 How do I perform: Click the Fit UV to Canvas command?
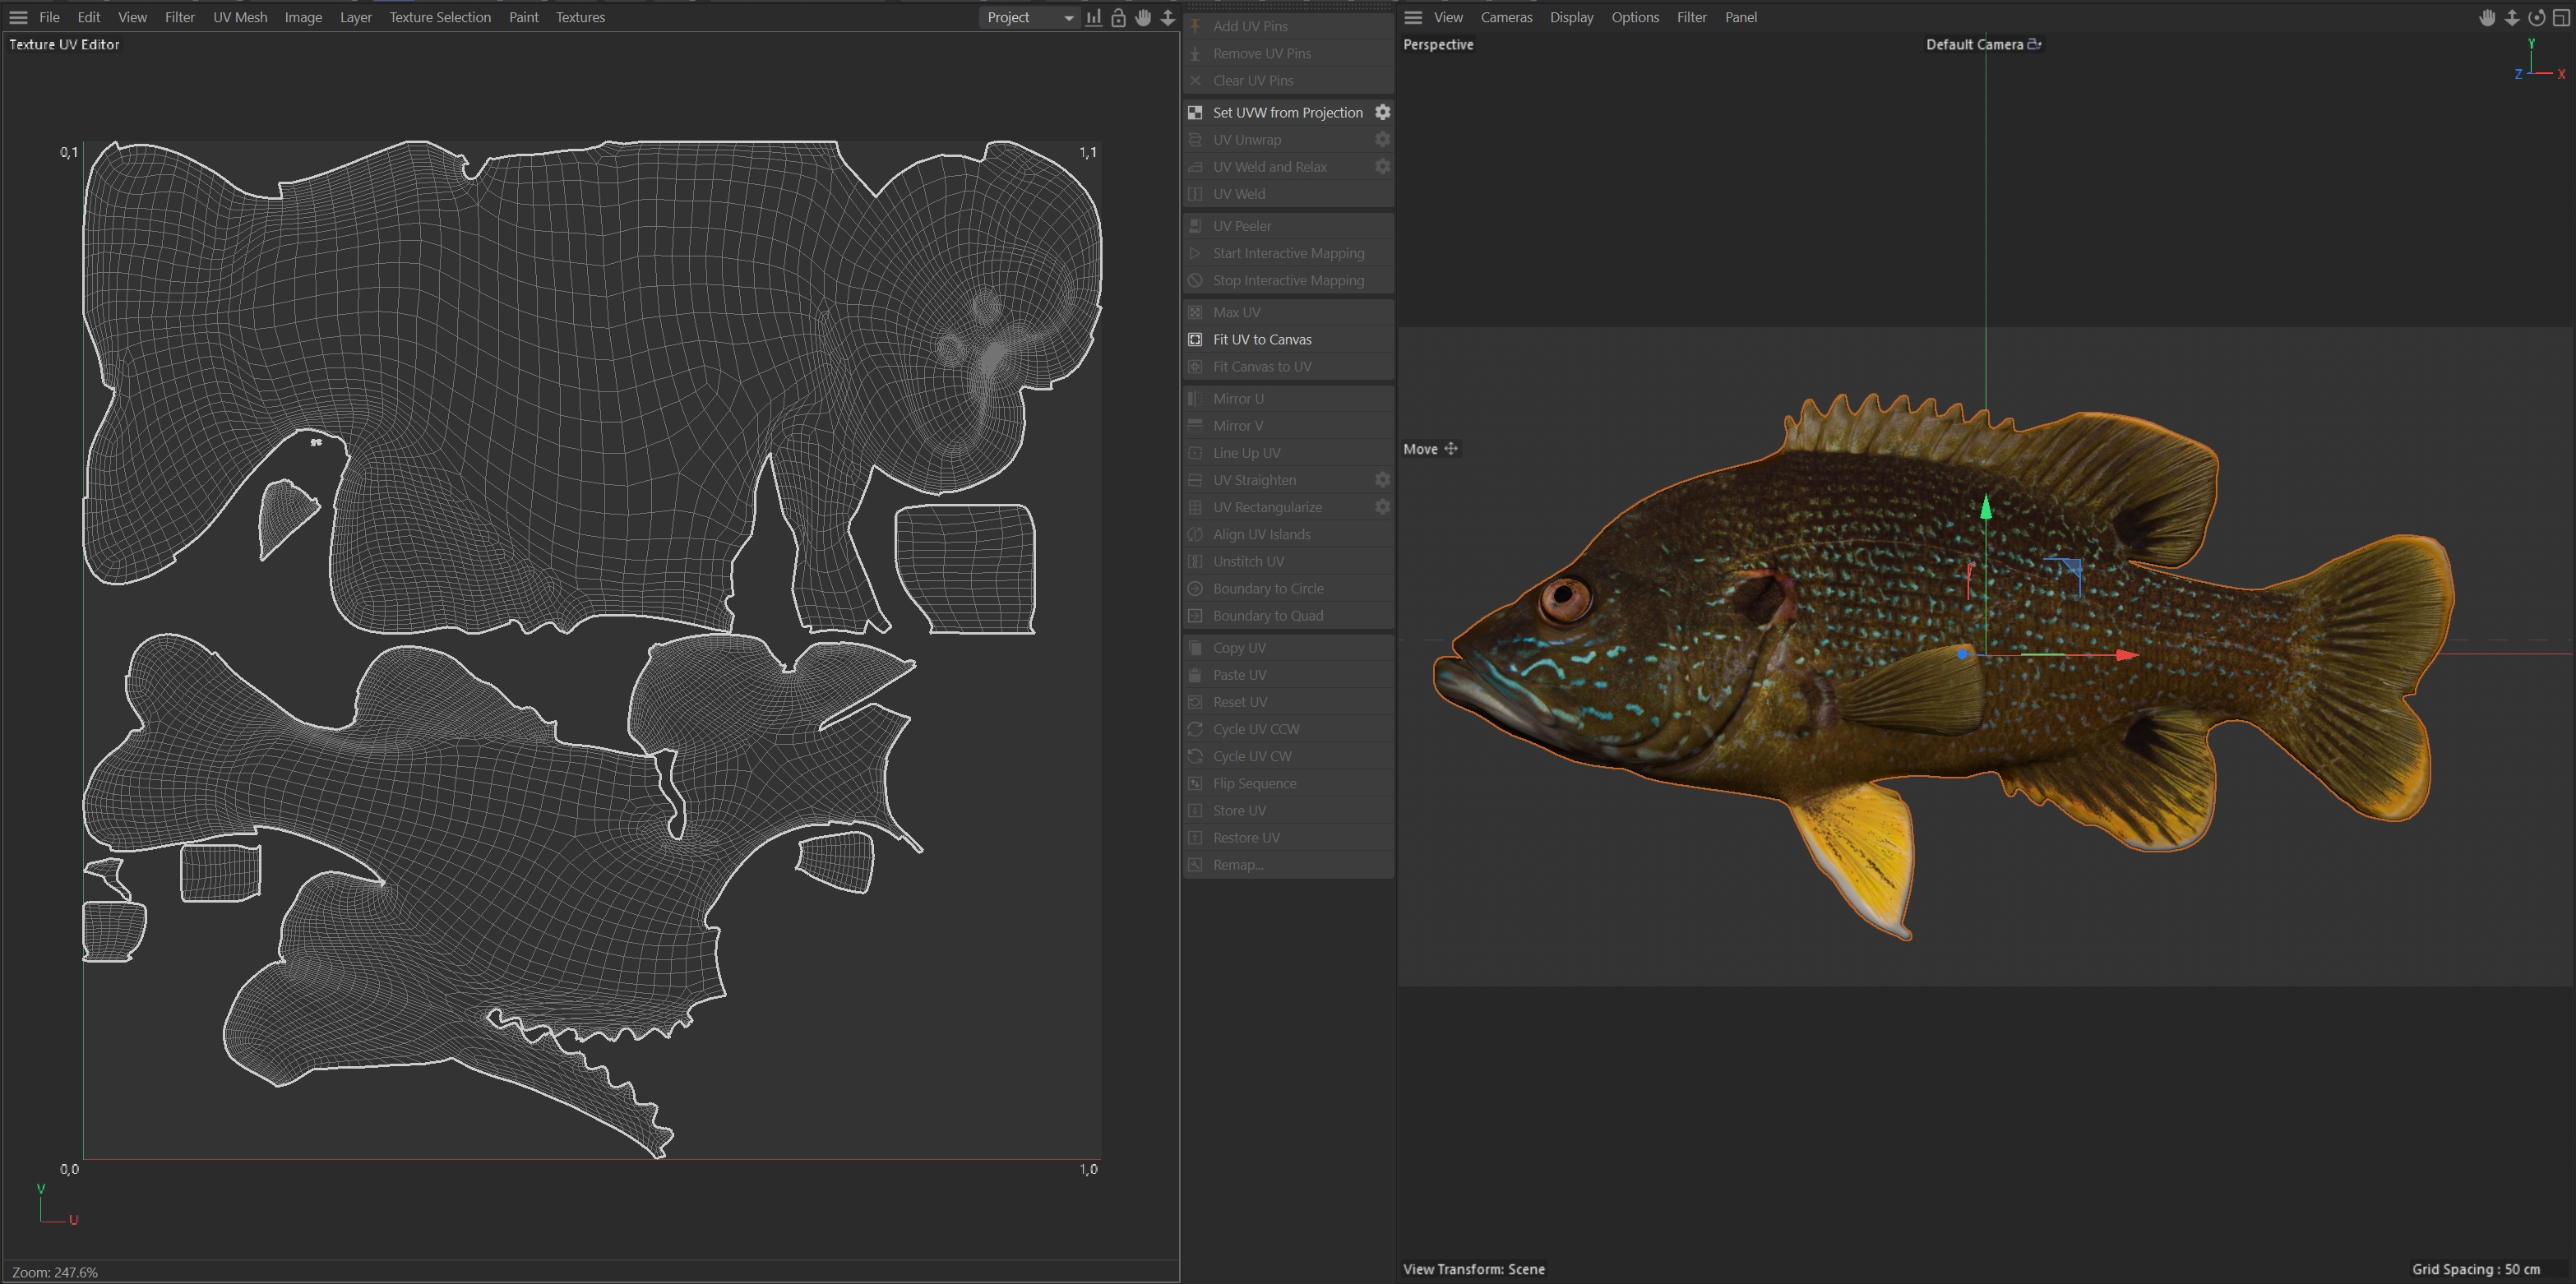tap(1262, 340)
